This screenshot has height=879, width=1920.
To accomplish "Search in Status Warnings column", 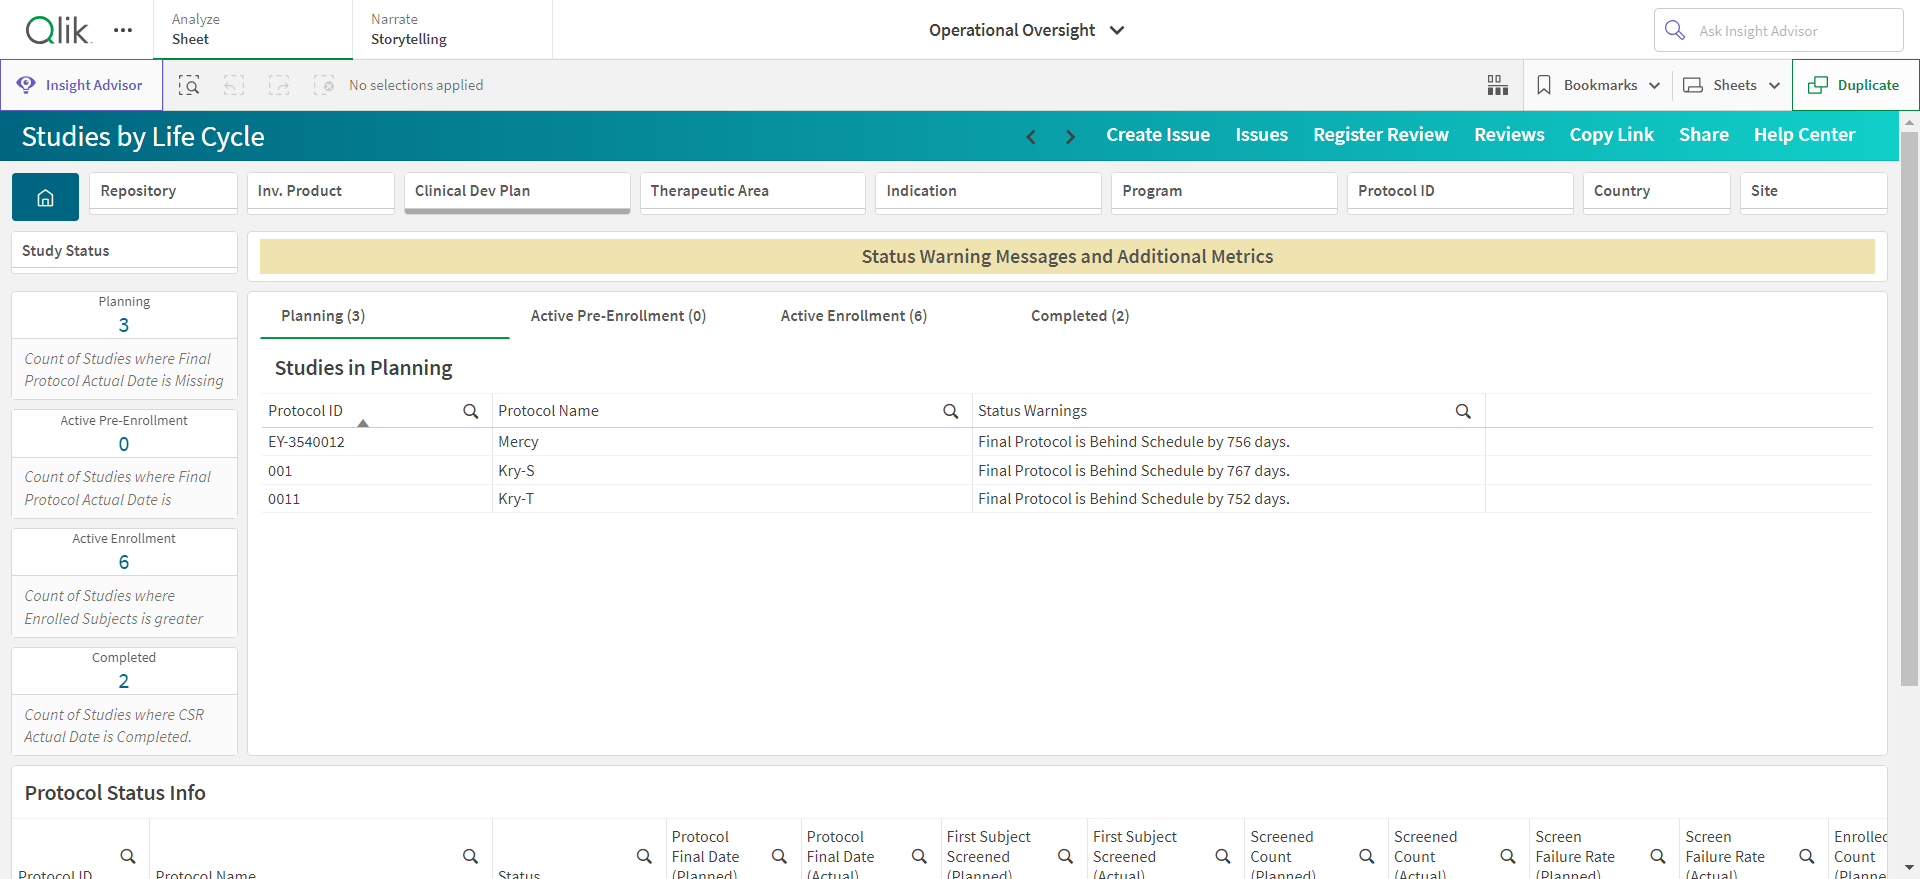I will tap(1463, 411).
